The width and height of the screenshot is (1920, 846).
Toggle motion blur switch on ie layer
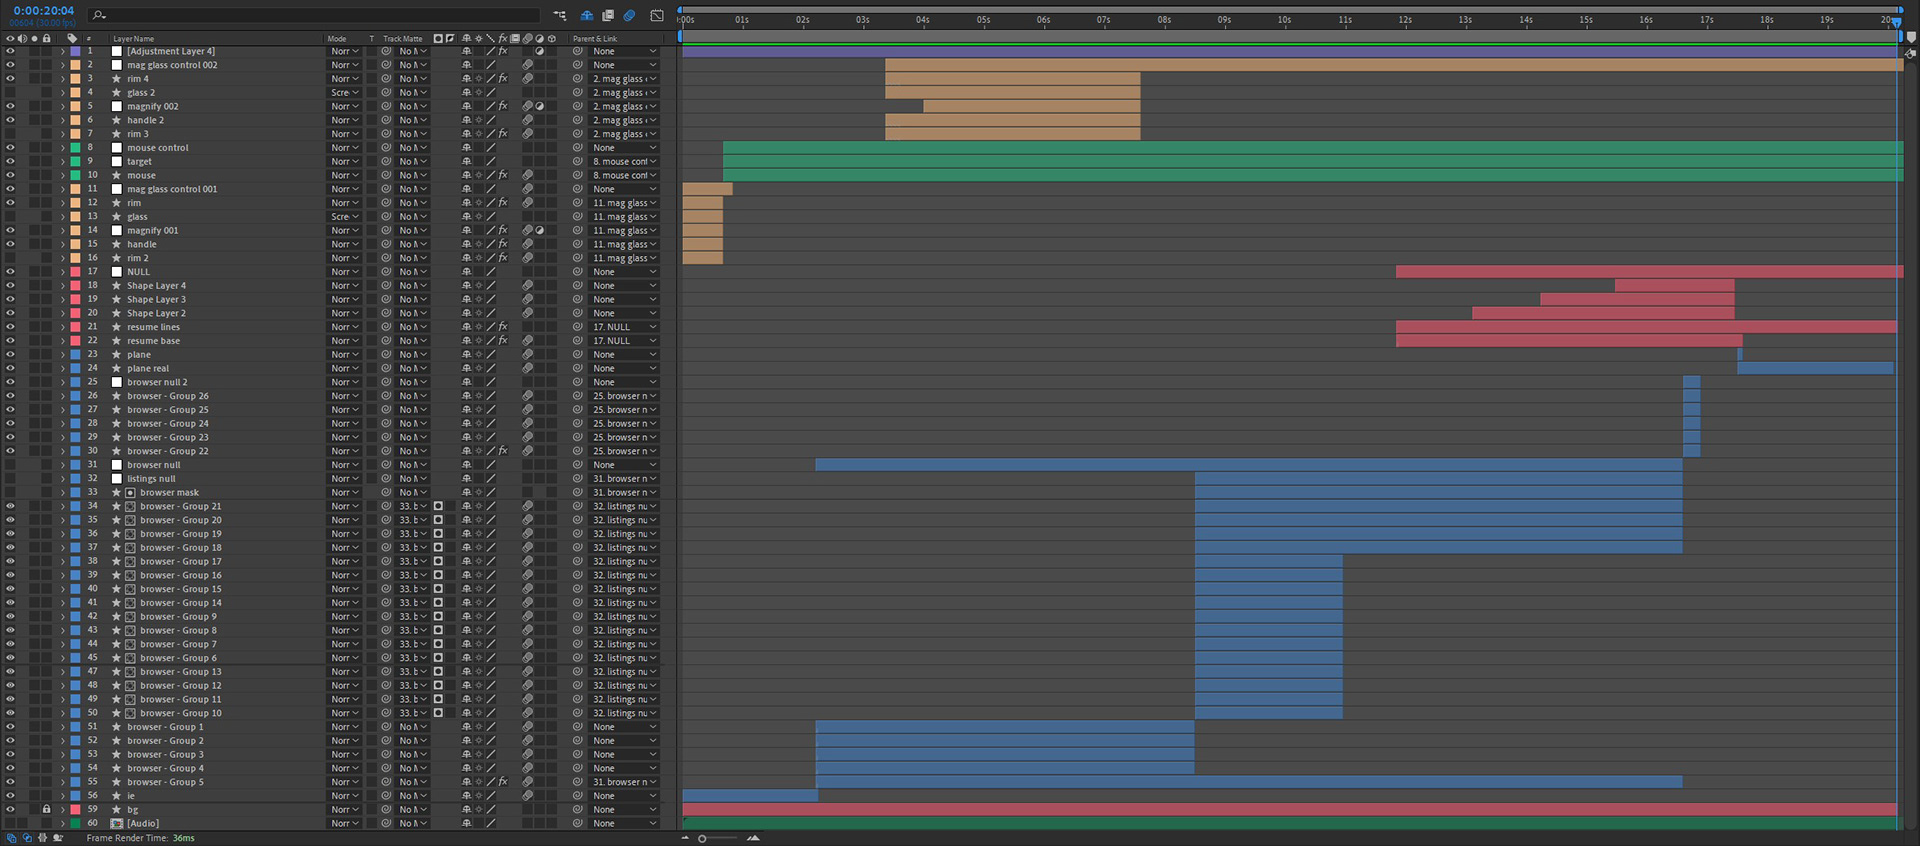[527, 796]
